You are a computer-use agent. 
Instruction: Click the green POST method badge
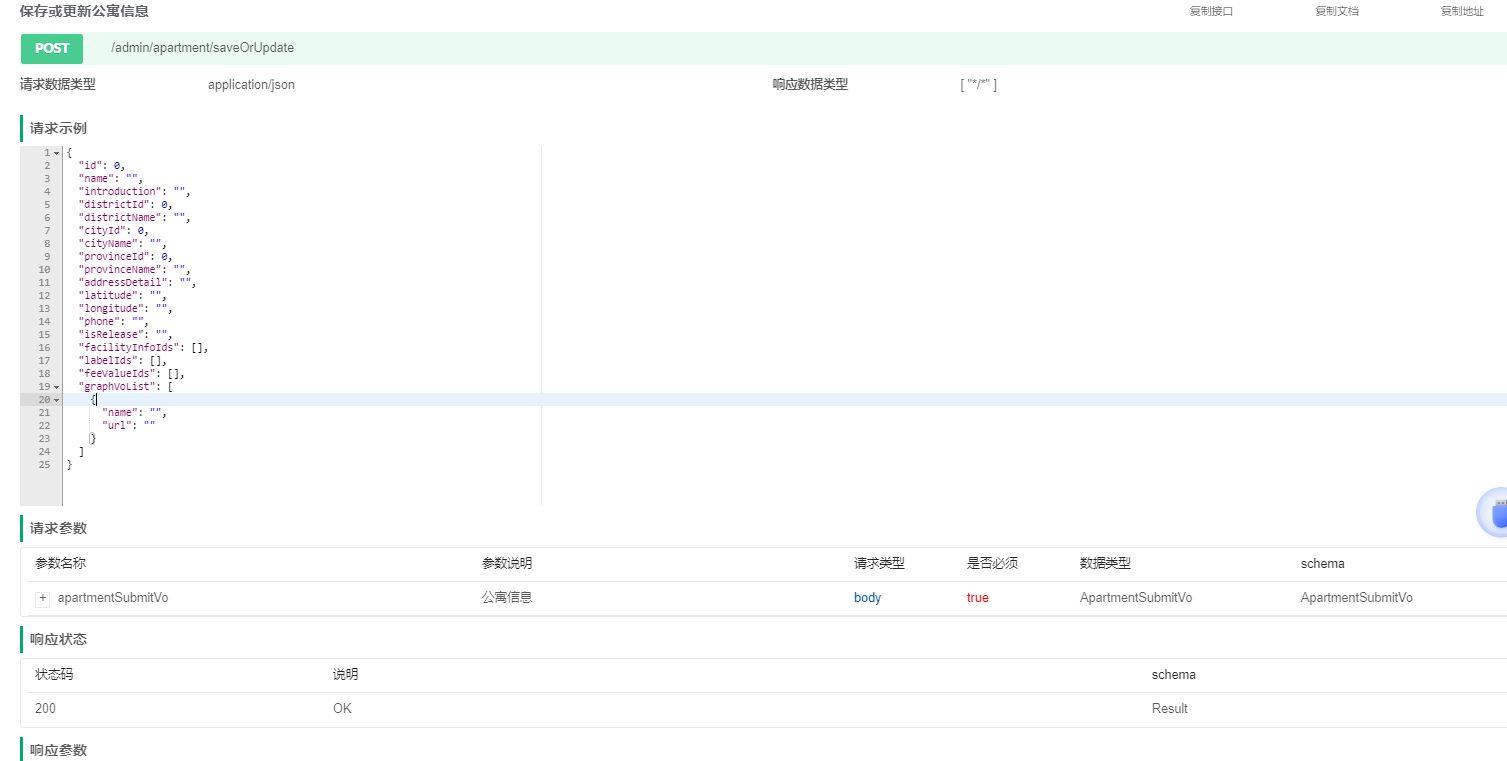point(51,47)
